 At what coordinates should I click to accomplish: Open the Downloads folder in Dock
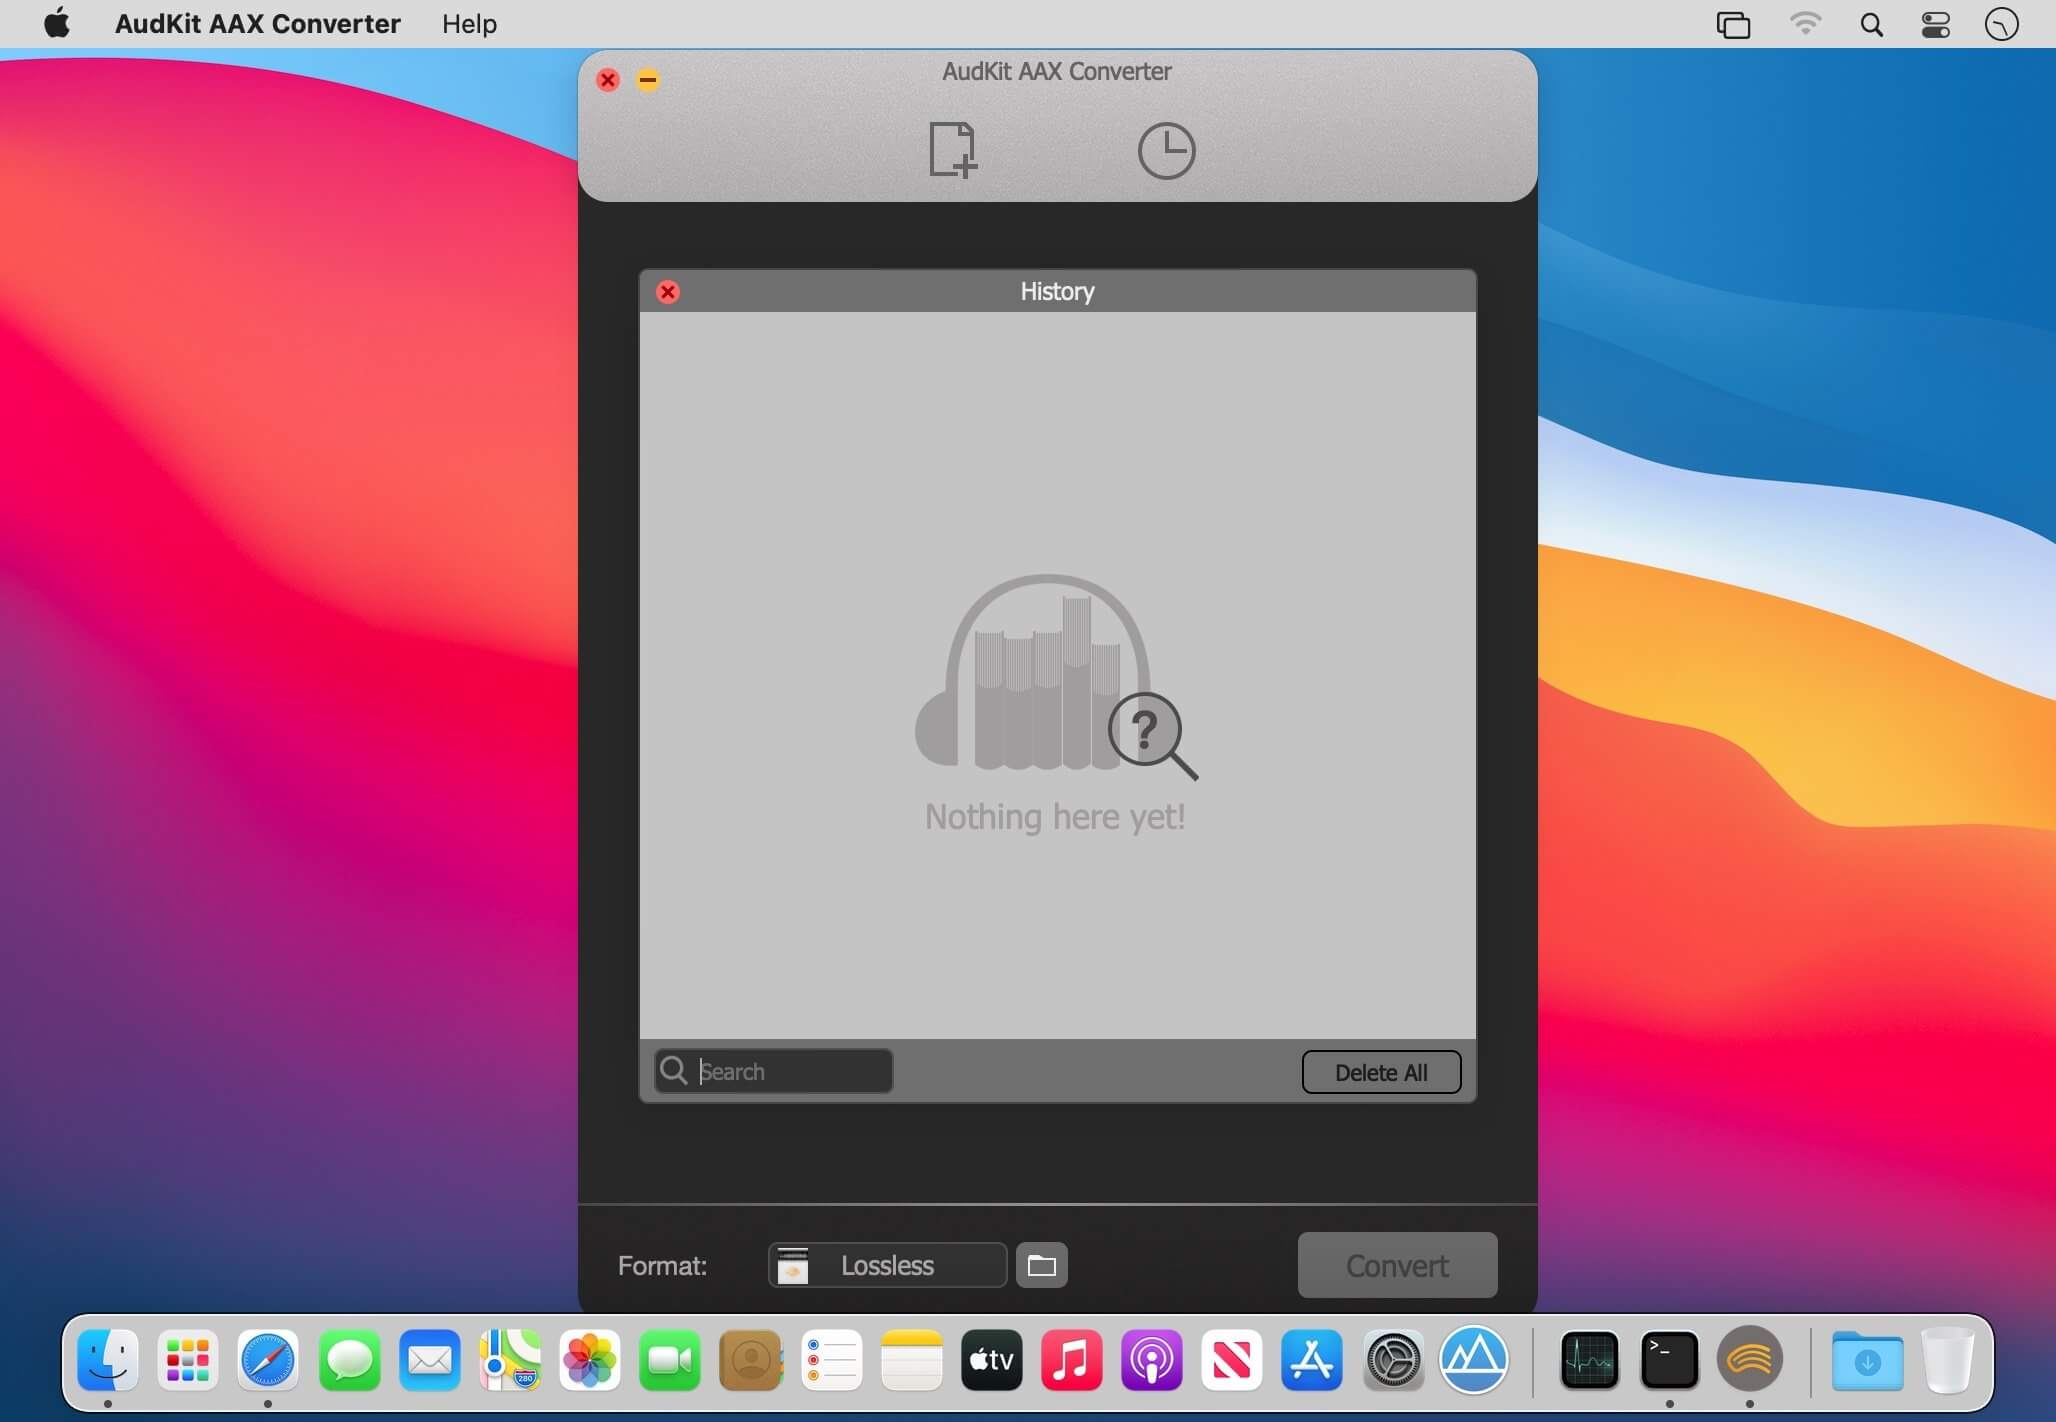coord(1867,1360)
